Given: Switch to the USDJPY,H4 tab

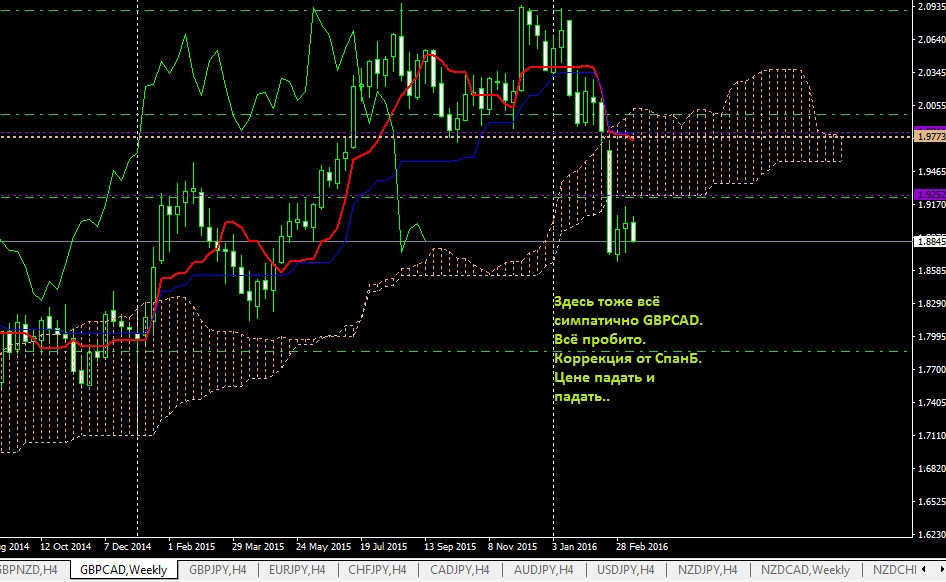Looking at the screenshot, I should point(626,569).
